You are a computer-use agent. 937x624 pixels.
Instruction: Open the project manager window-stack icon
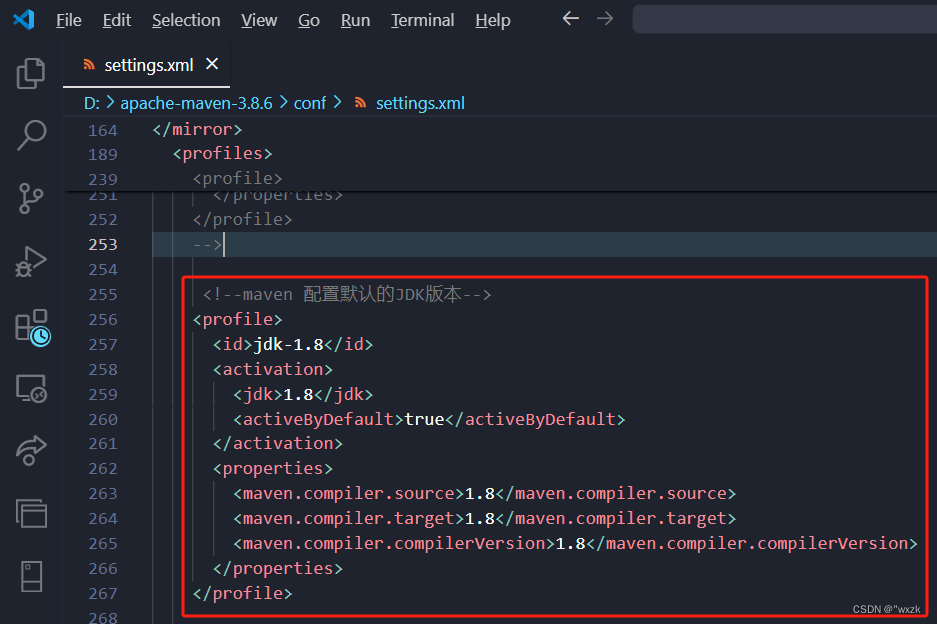point(31,513)
